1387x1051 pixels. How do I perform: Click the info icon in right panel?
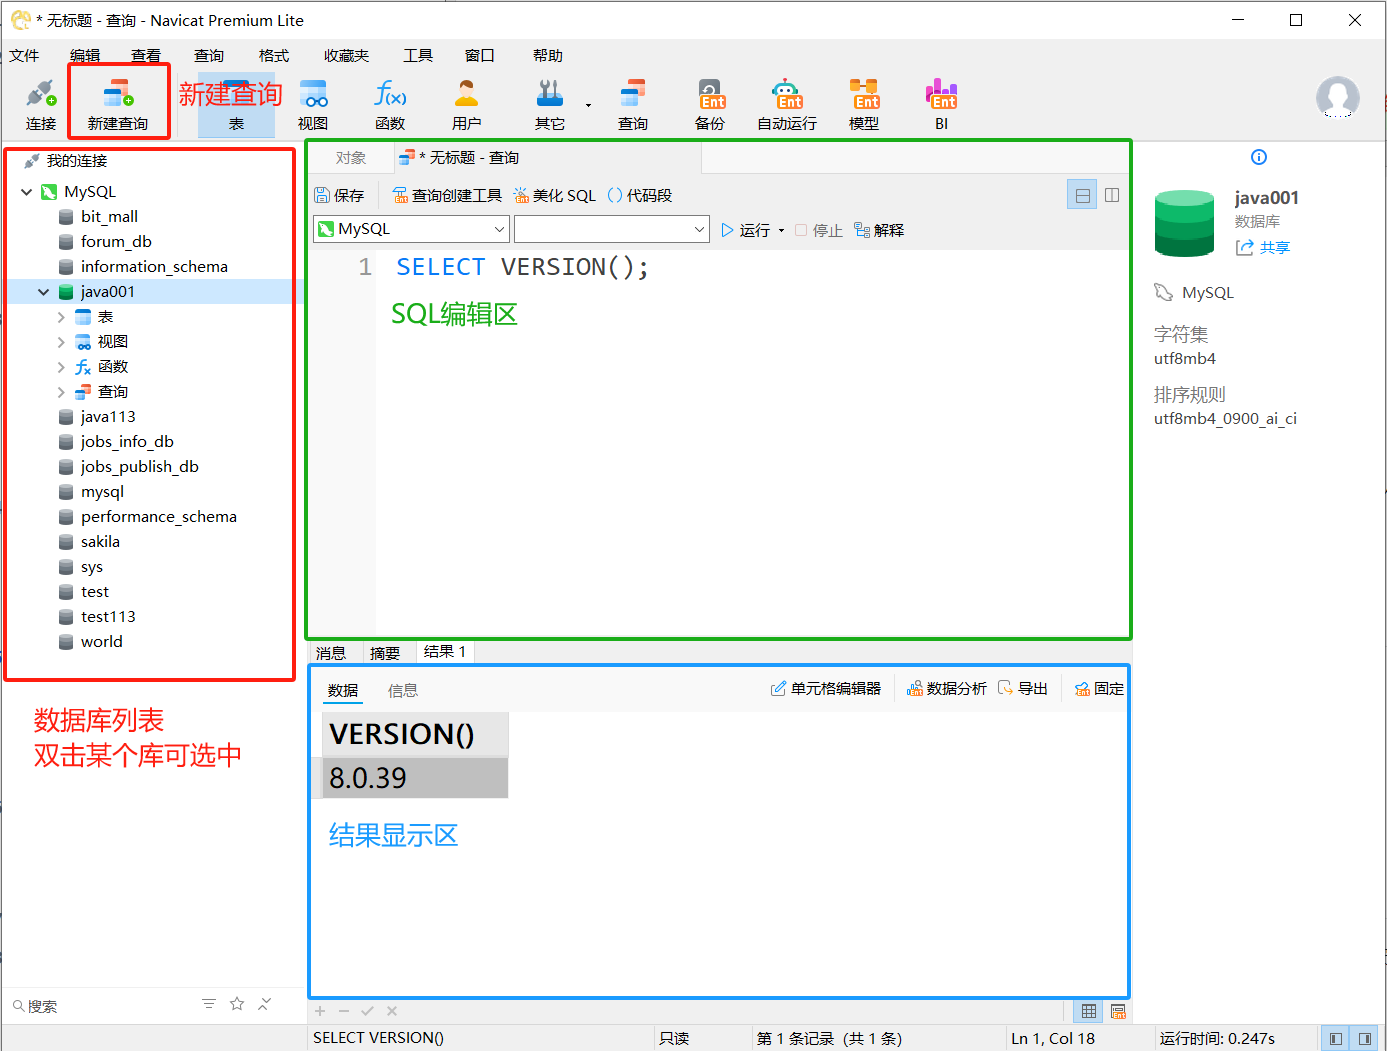coord(1259,157)
